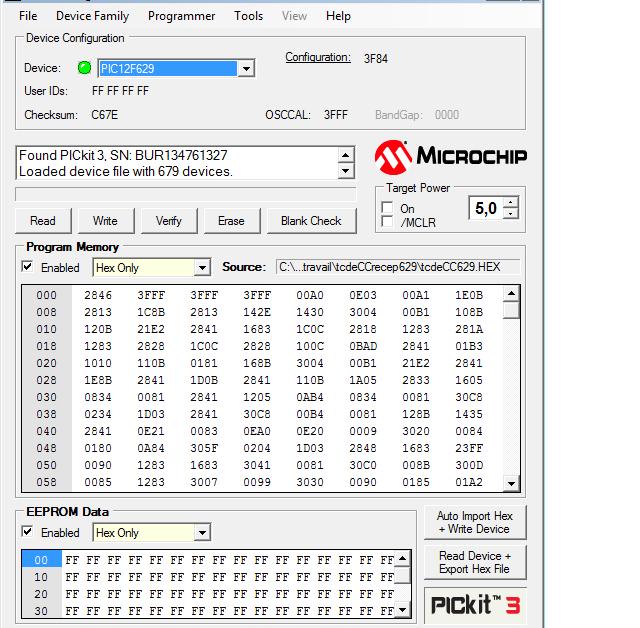This screenshot has width=640, height=628.
Task: Click first FF byte in EEPROM row 10
Action: 72,577
